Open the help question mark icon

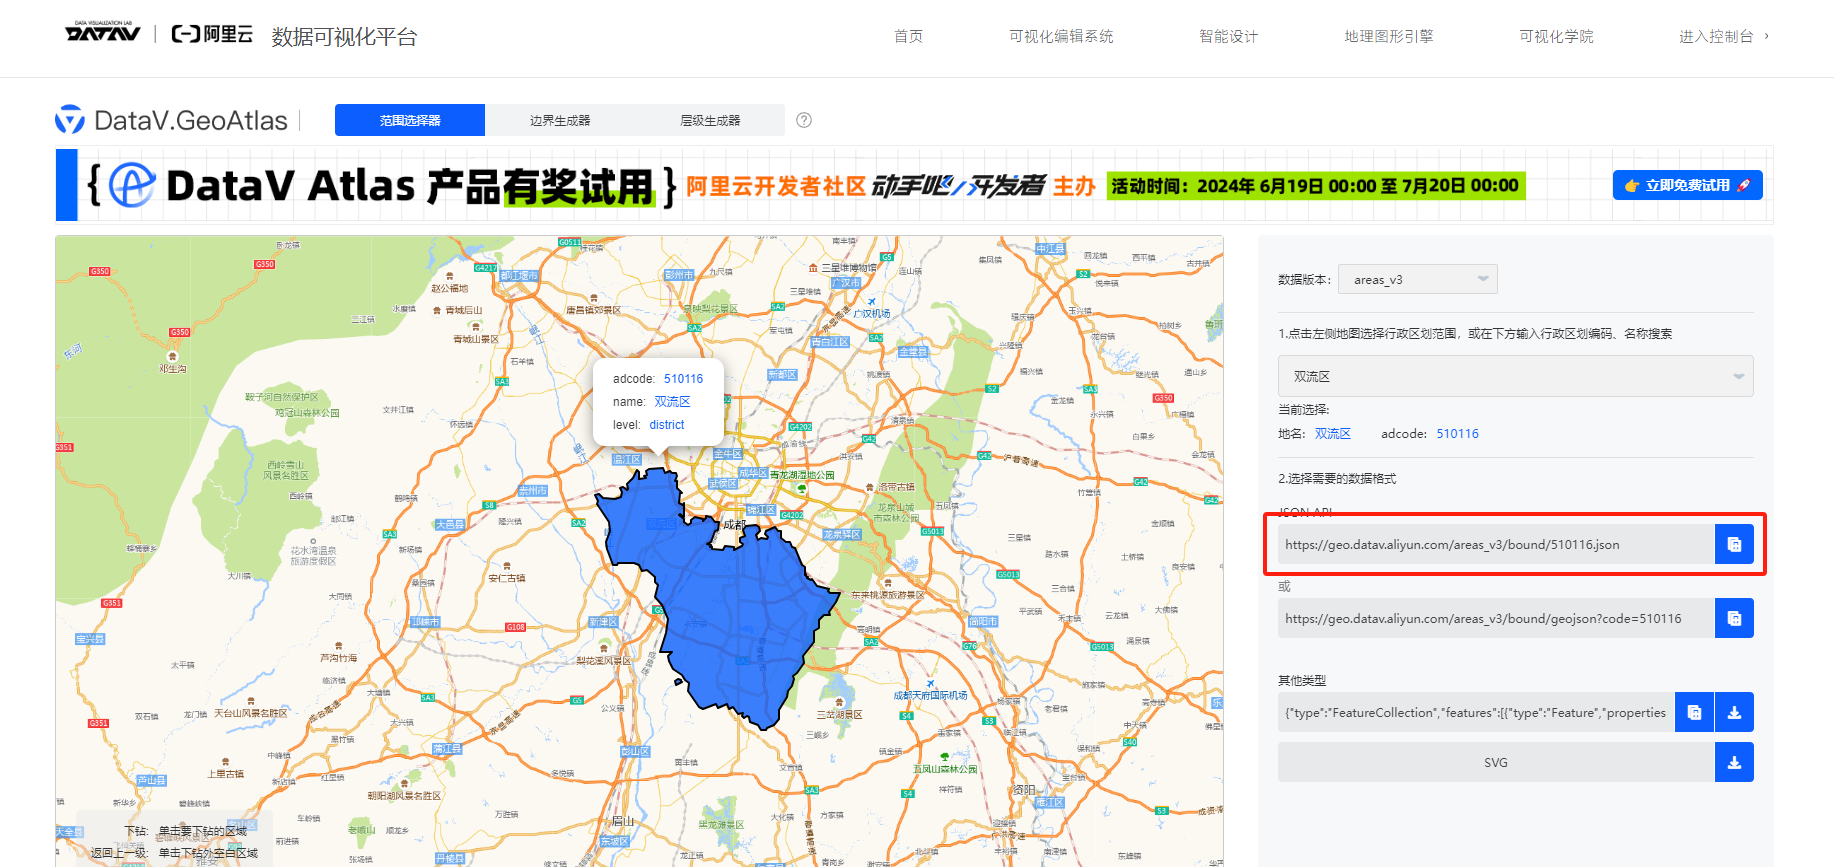coord(804,120)
